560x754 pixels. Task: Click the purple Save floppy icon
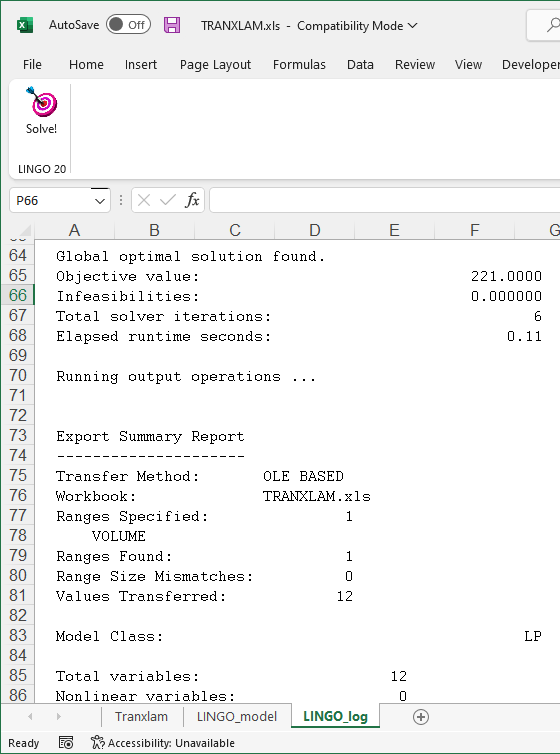click(172, 25)
